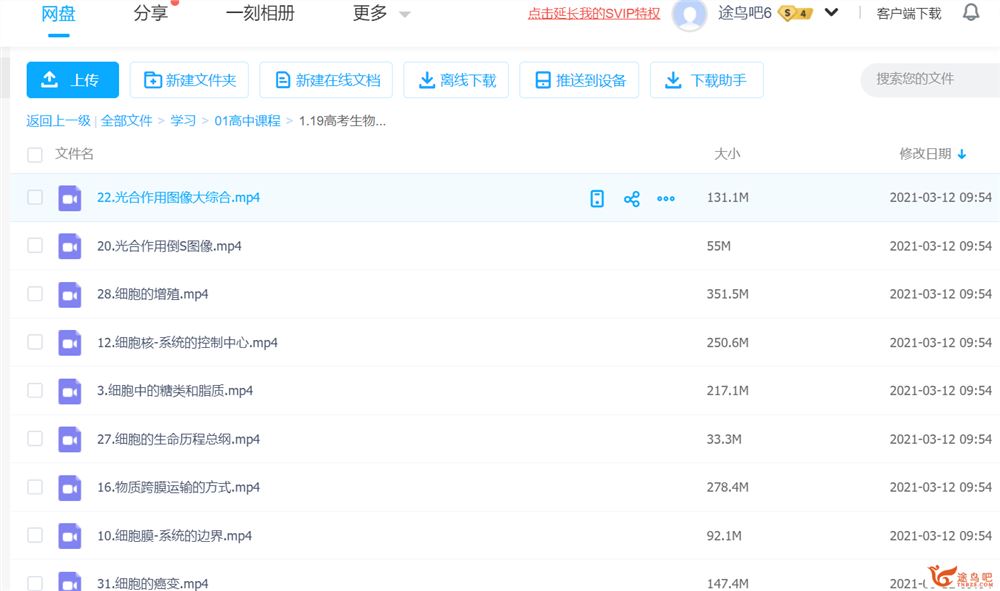
Task: Click video icon of 27.细胞的生命历程总纲.mp4
Action: point(70,439)
